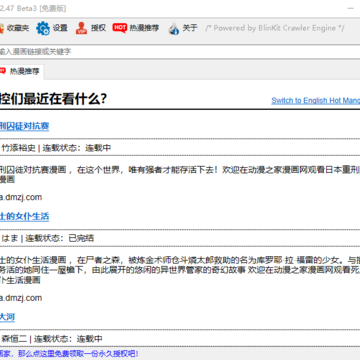Image resolution: width=360 pixels, height=360 pixels.
Task: Open the red HOT 热漫推荐 icon
Action: click(119, 28)
